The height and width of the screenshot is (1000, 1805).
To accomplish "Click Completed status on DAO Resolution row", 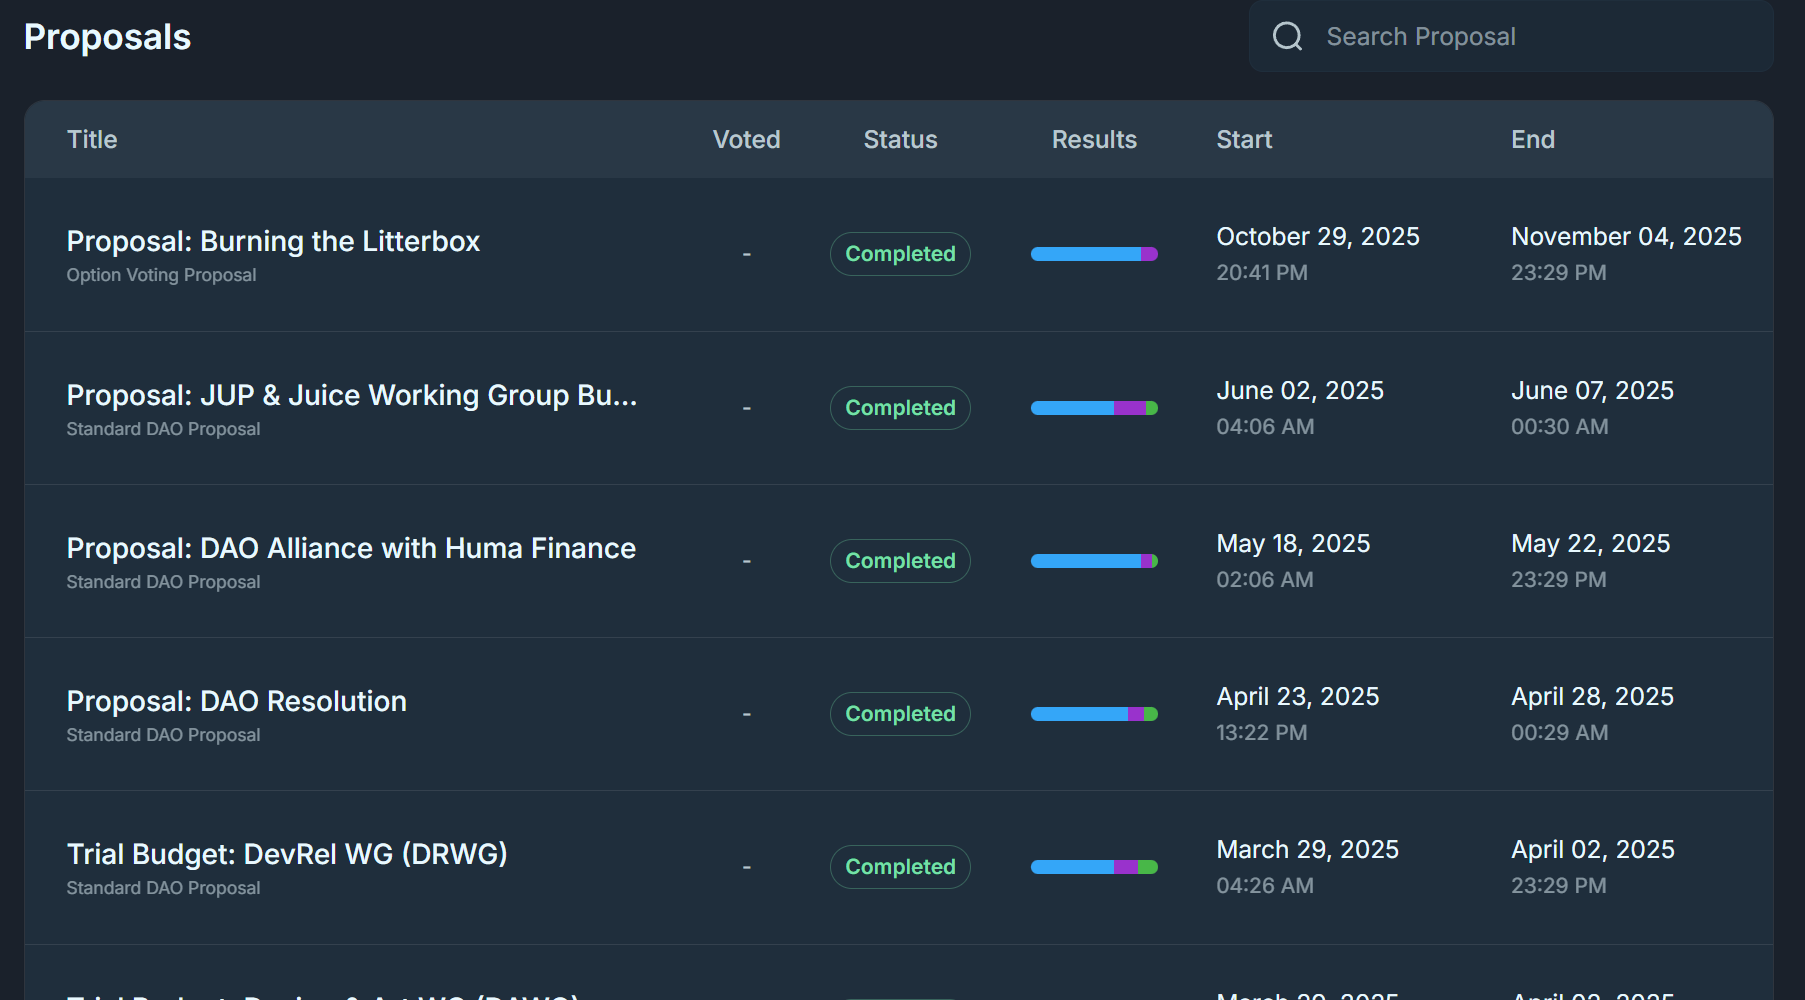I will pyautogui.click(x=900, y=714).
